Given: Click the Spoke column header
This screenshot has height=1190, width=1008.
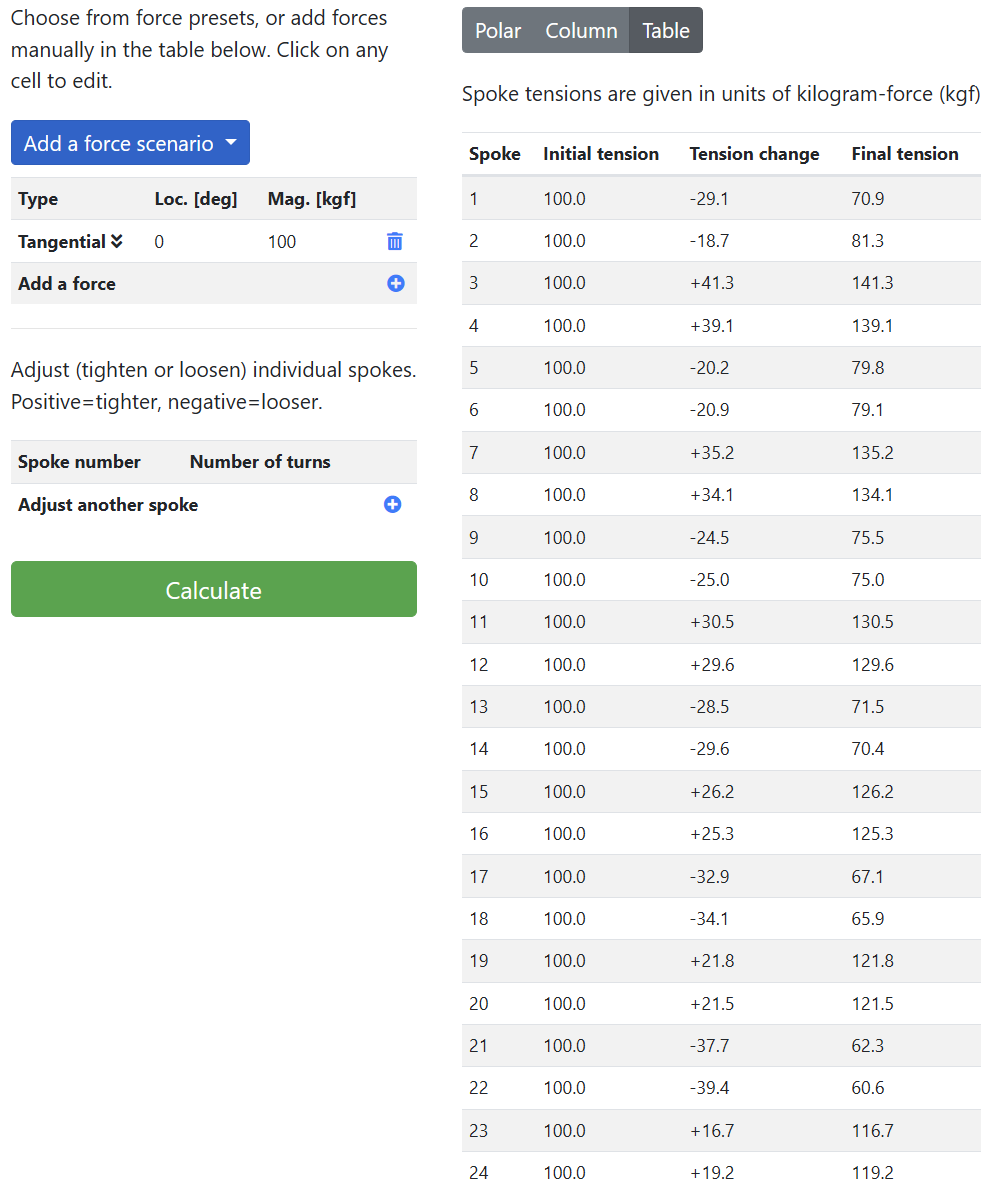Looking at the screenshot, I should pyautogui.click(x=495, y=154).
